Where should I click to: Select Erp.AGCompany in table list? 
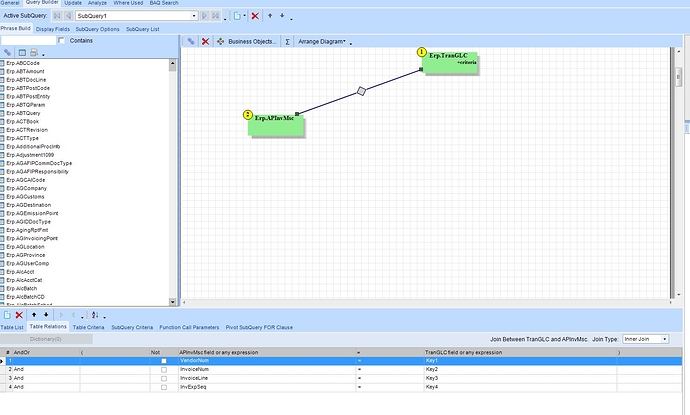pos(26,188)
